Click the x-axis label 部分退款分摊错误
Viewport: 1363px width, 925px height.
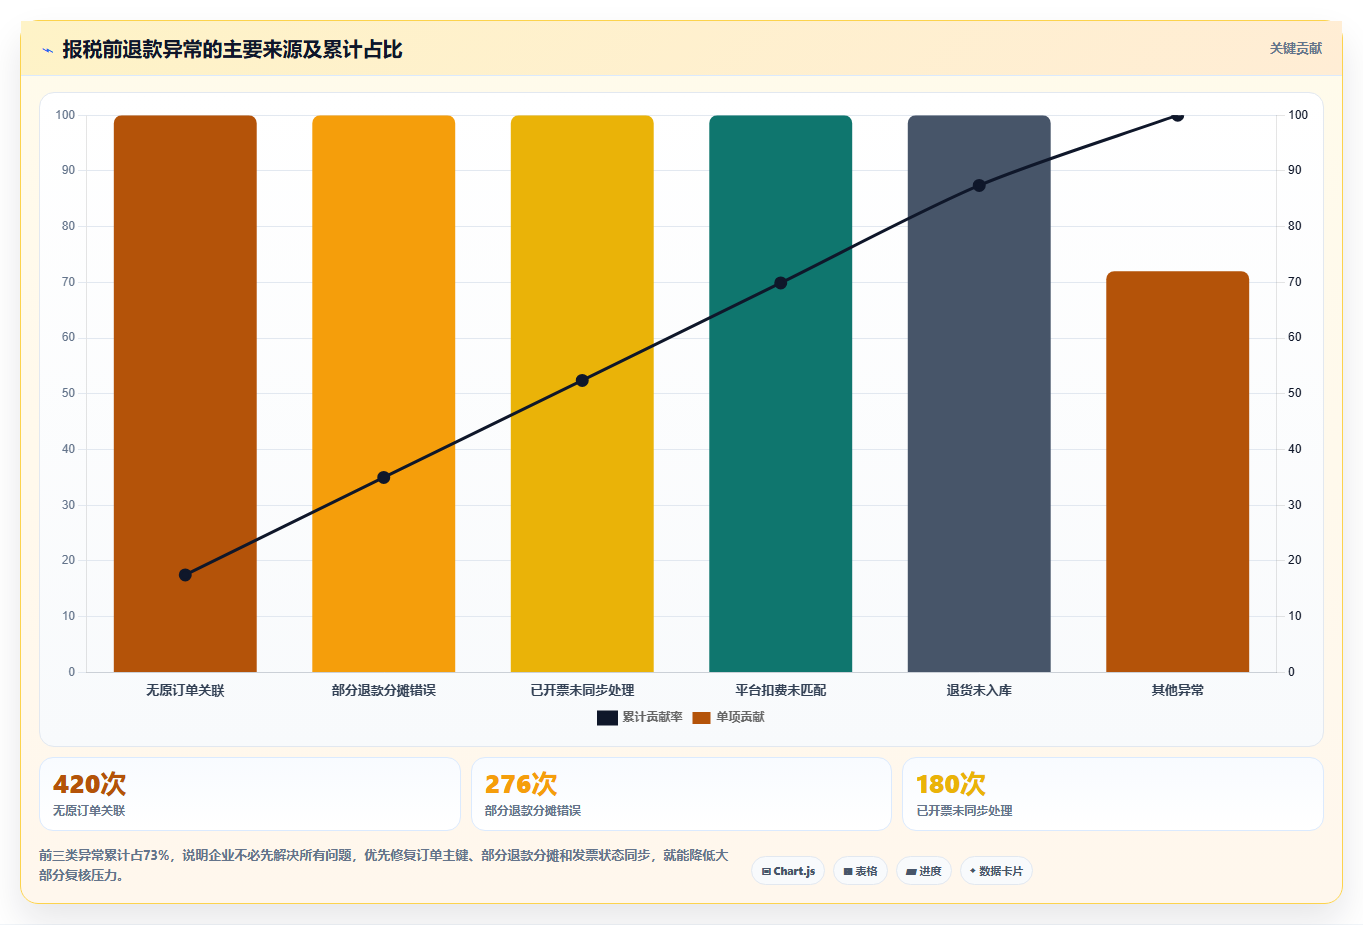[x=384, y=691]
